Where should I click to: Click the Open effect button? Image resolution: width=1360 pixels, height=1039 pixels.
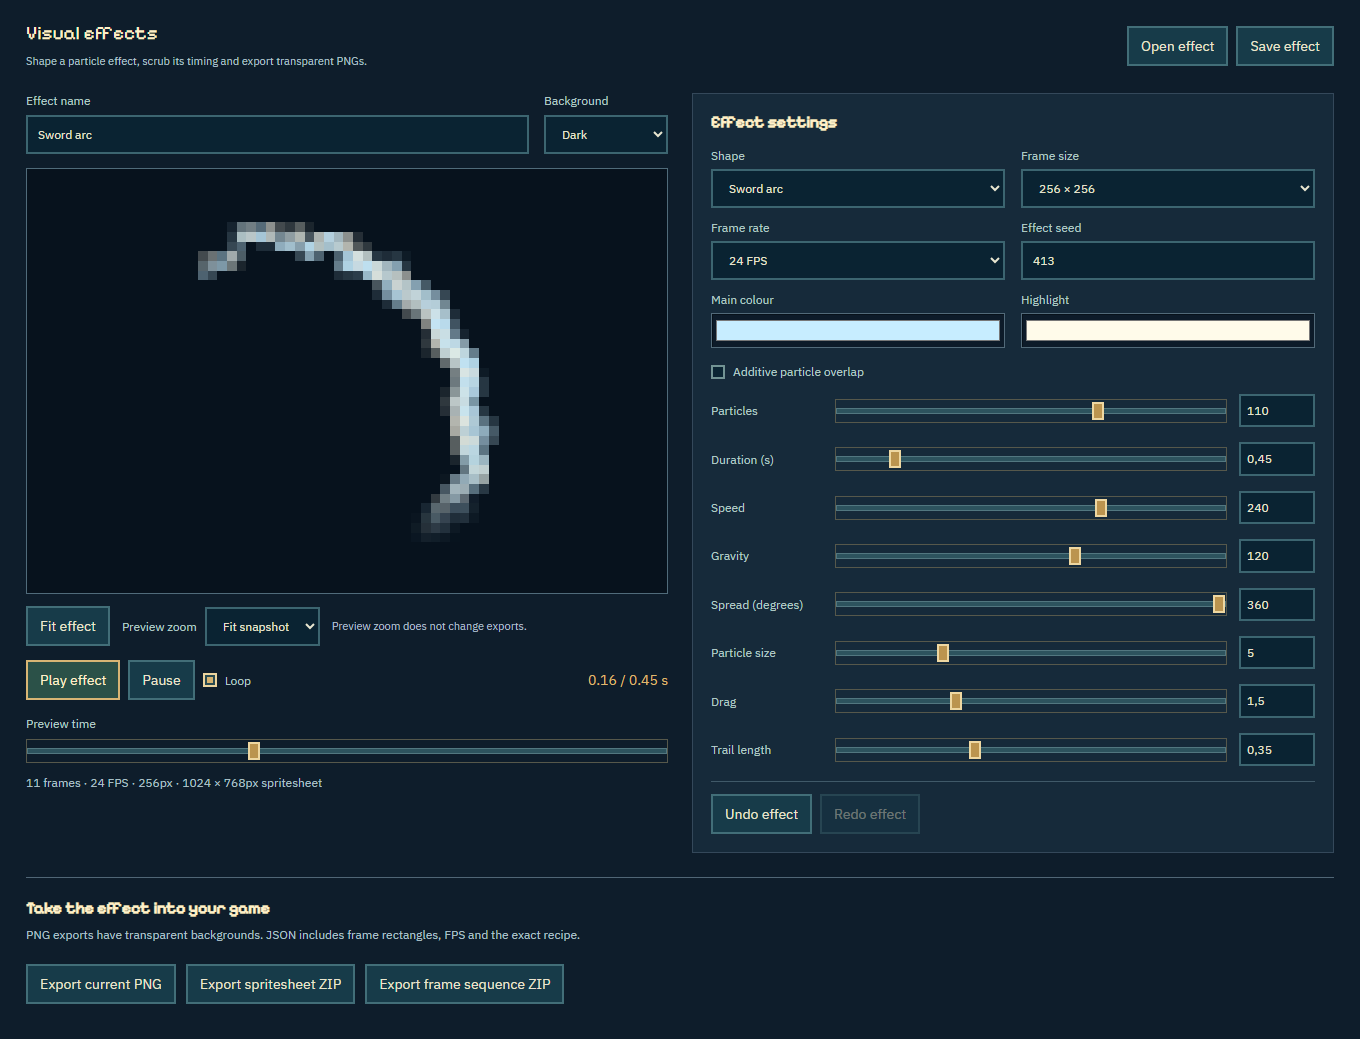click(x=1177, y=46)
